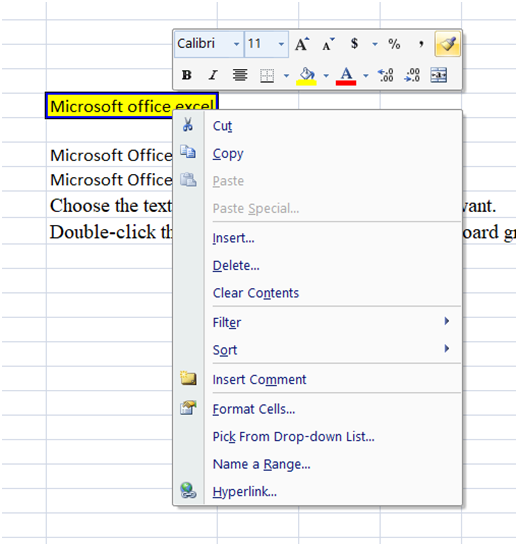This screenshot has height=546, width=518.
Task: Click the Grow Font icon
Action: pyautogui.click(x=301, y=44)
